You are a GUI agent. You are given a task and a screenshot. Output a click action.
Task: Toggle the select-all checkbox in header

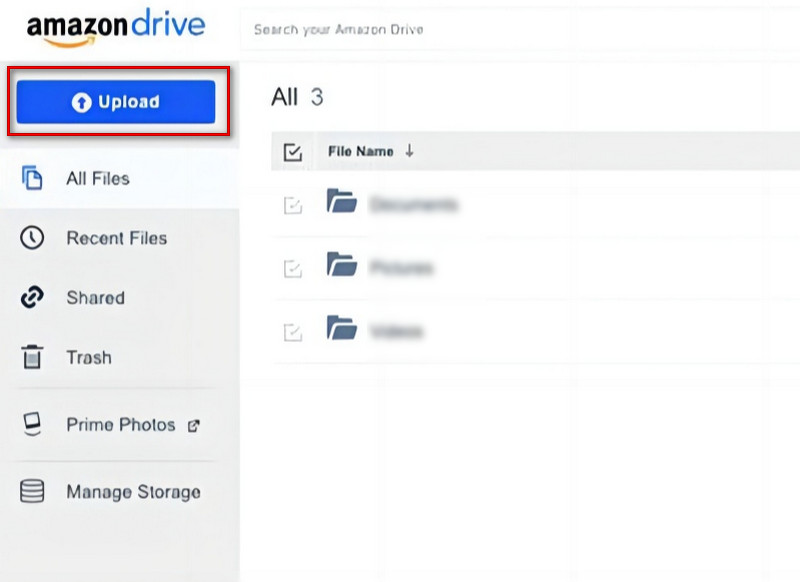tap(293, 152)
